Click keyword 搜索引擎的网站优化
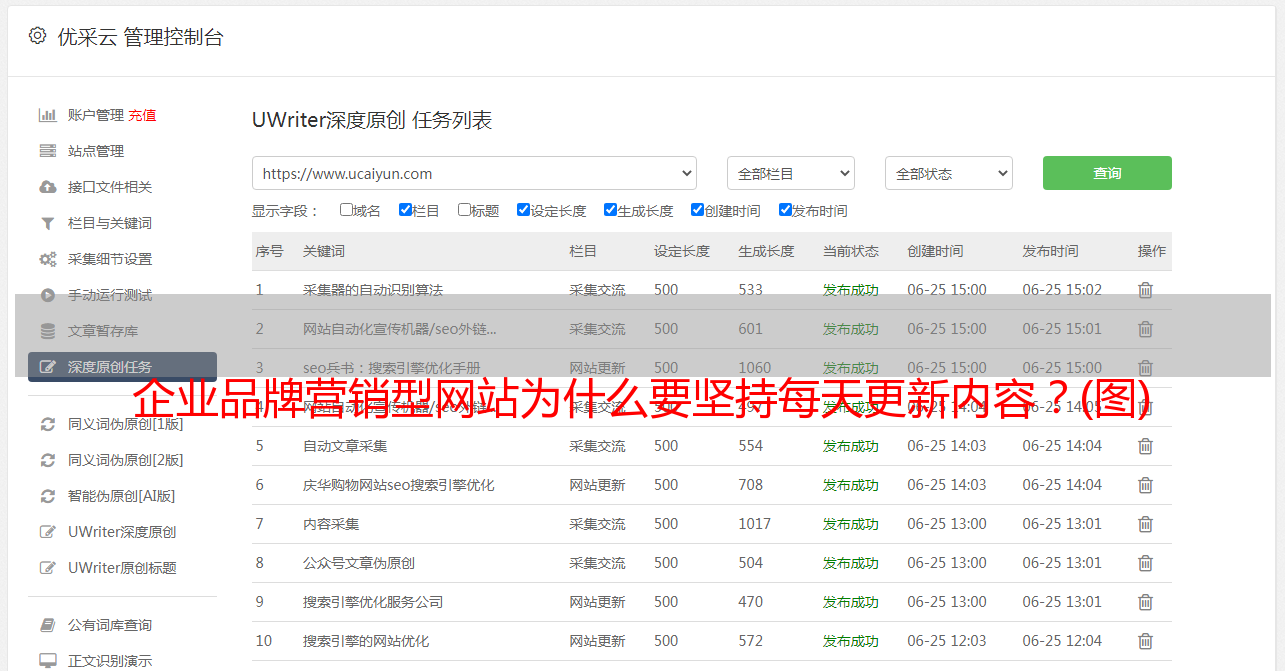Image resolution: width=1285 pixels, height=671 pixels. pyautogui.click(x=366, y=641)
